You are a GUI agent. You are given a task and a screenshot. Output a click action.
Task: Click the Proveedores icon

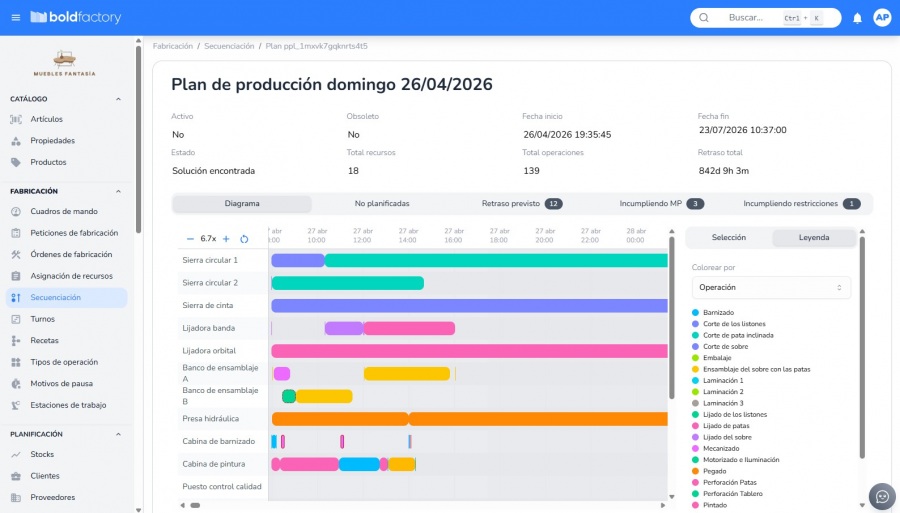pos(16,498)
